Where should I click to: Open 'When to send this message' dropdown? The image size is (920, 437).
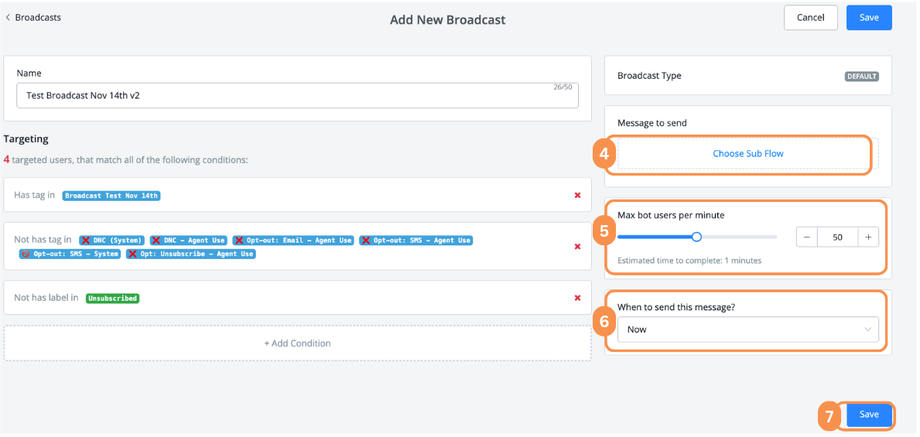tap(747, 329)
